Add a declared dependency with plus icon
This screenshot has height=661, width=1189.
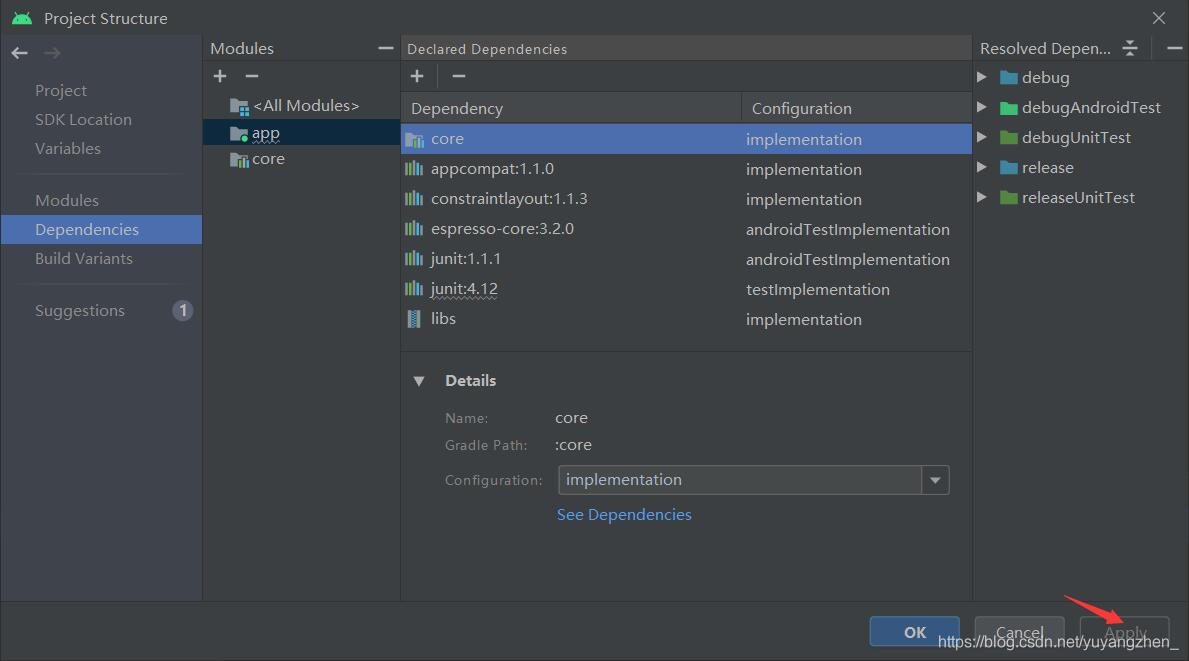pos(417,76)
